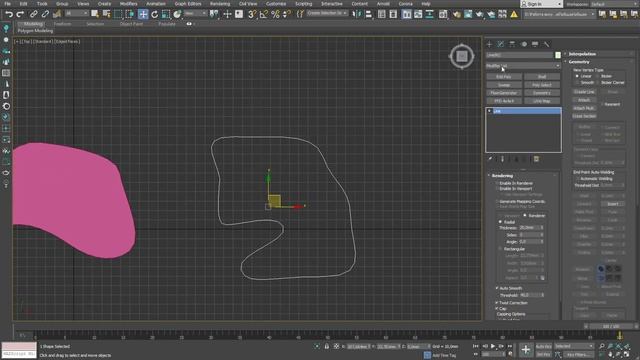The height and width of the screenshot is (360, 640).
Task: Switch to the Modeling ribbon tab
Action: point(33,24)
